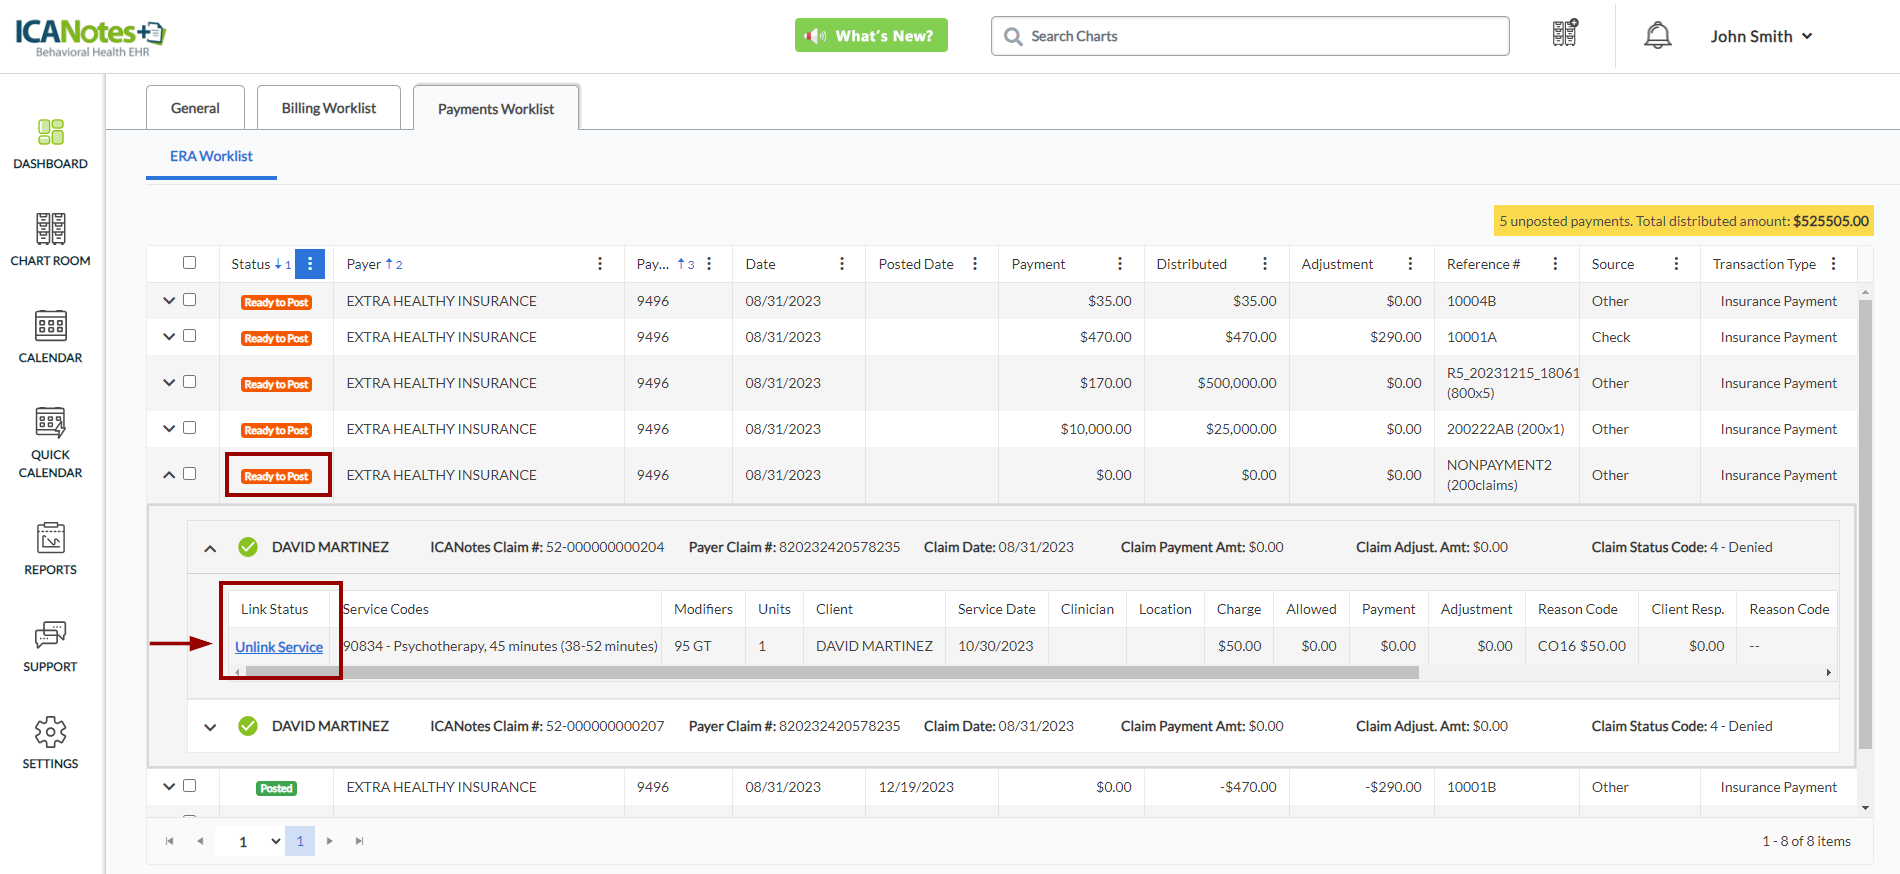Expand claim 52-000000000207 details
1900x874 pixels.
click(x=210, y=727)
